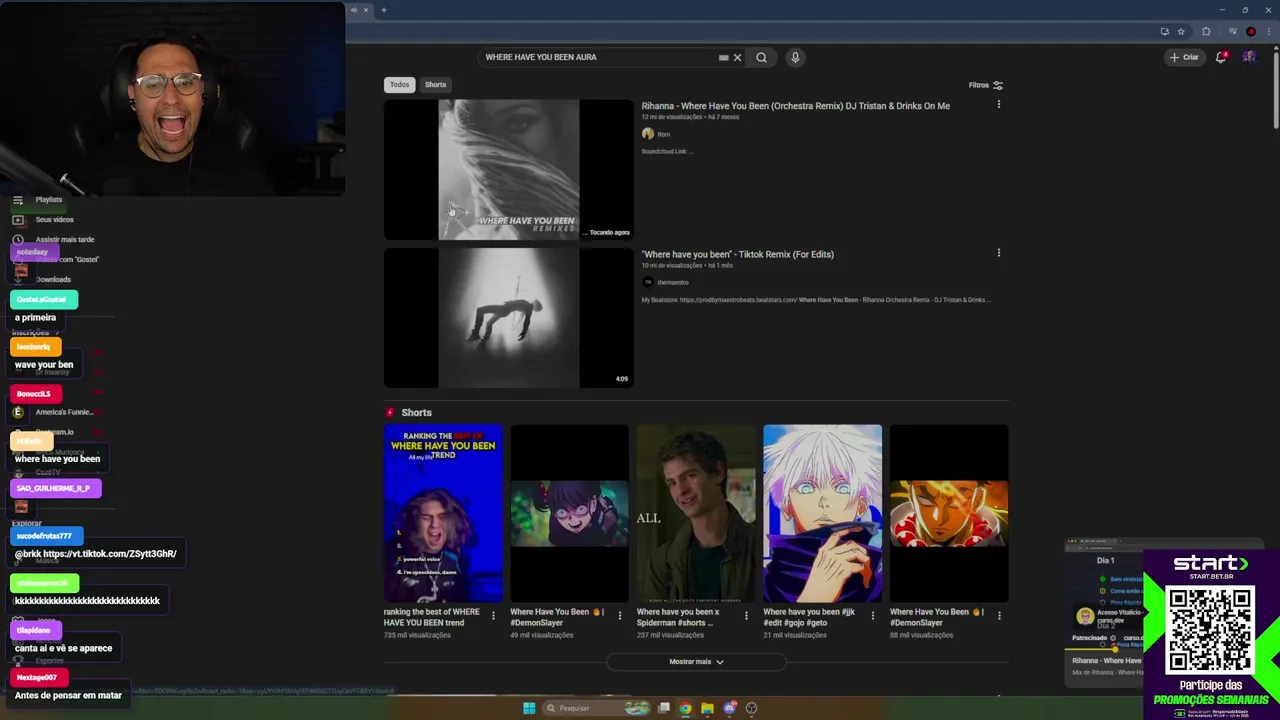Open Downloads in sidebar
This screenshot has height=720, width=1280.
coord(53,280)
